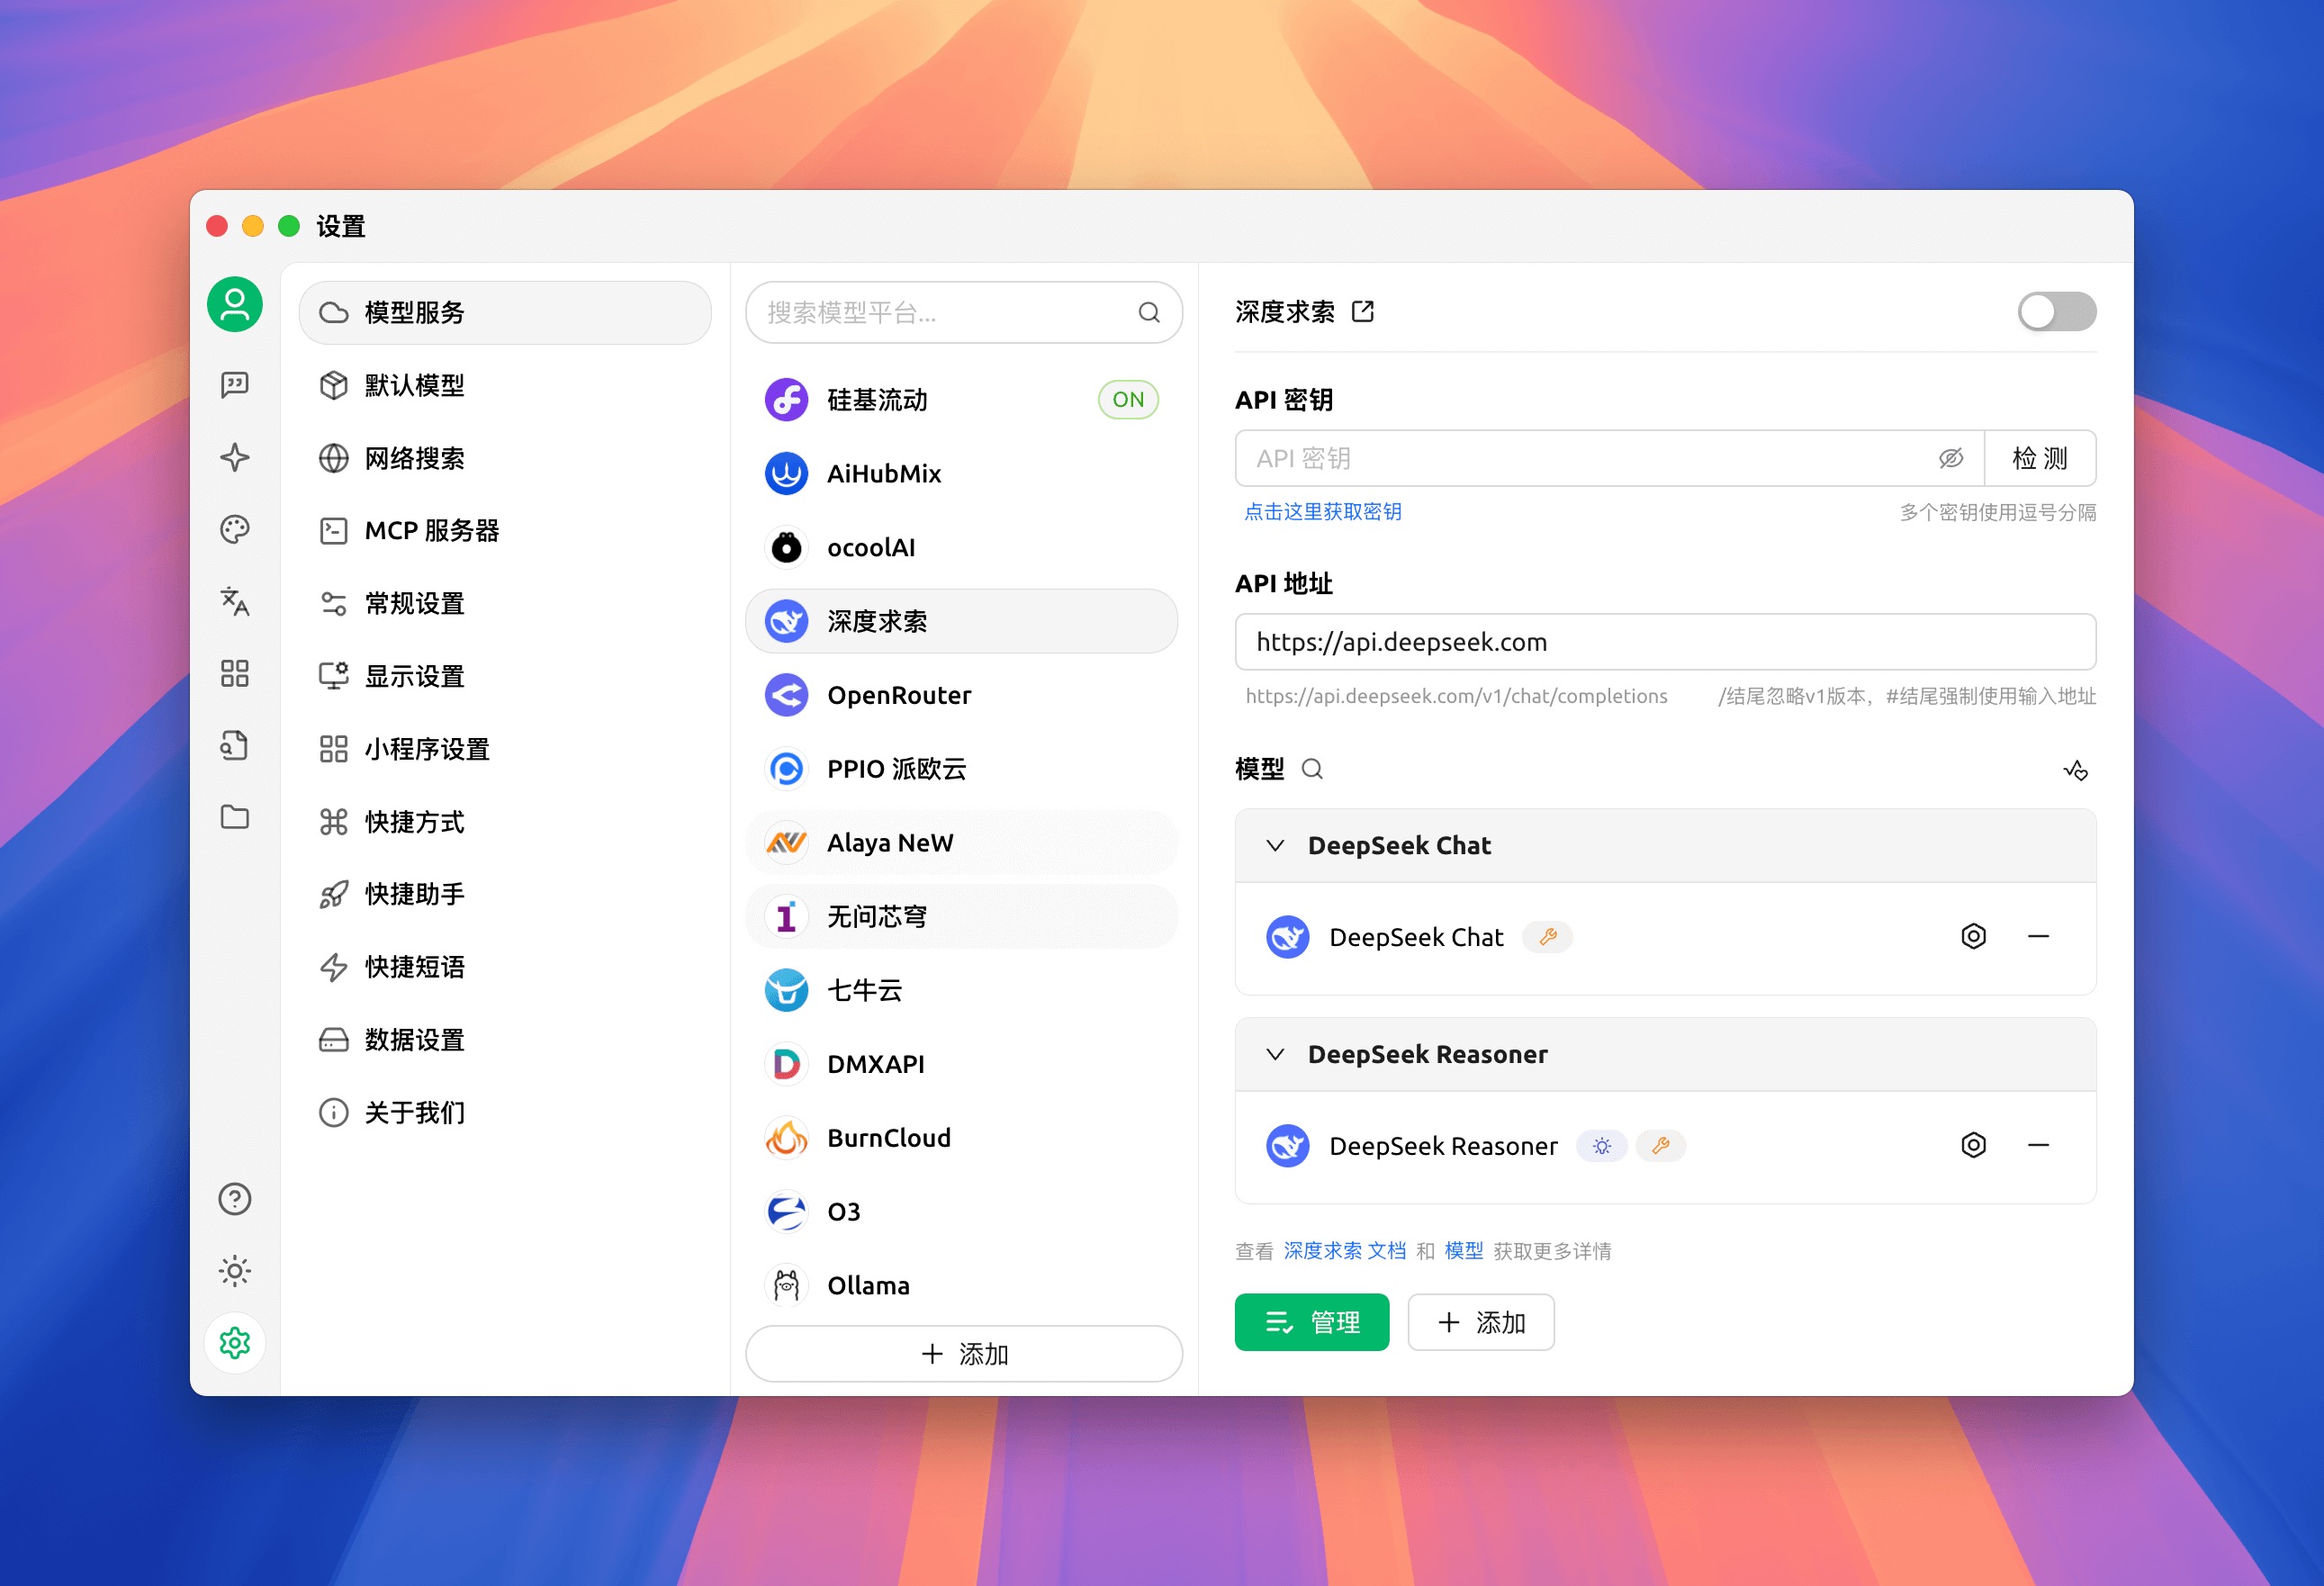The image size is (2324, 1586).
Task: Open the sparkle agents sidebar icon
Action: [x=235, y=457]
